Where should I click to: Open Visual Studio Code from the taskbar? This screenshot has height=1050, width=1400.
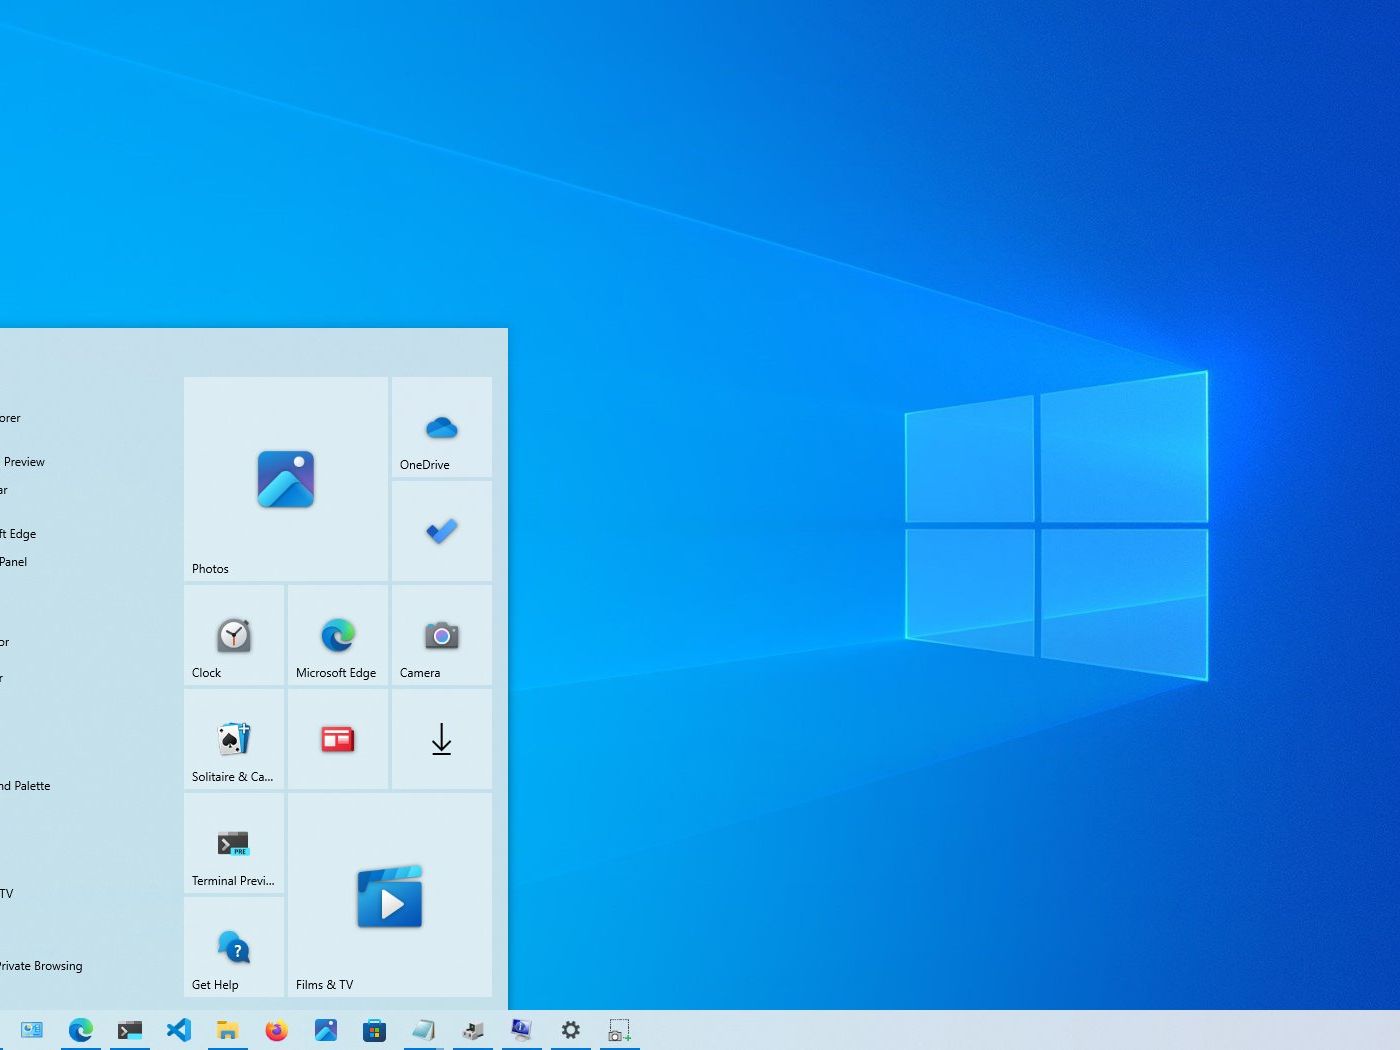click(x=179, y=1030)
